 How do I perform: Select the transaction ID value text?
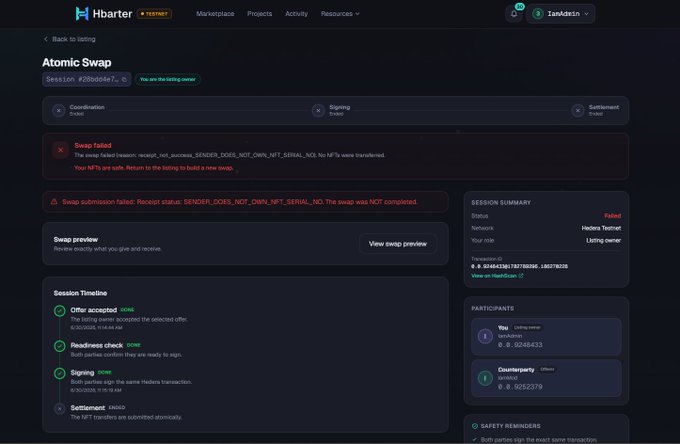(x=519, y=266)
